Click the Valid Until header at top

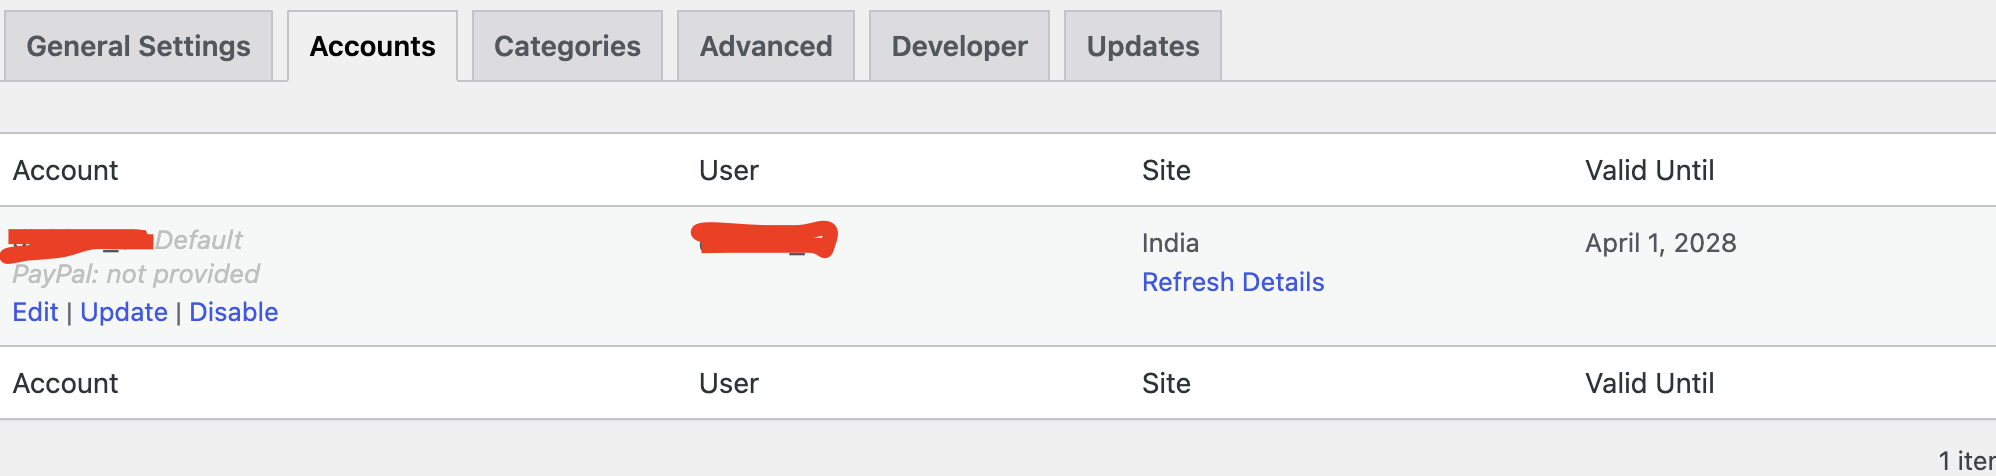(1650, 170)
